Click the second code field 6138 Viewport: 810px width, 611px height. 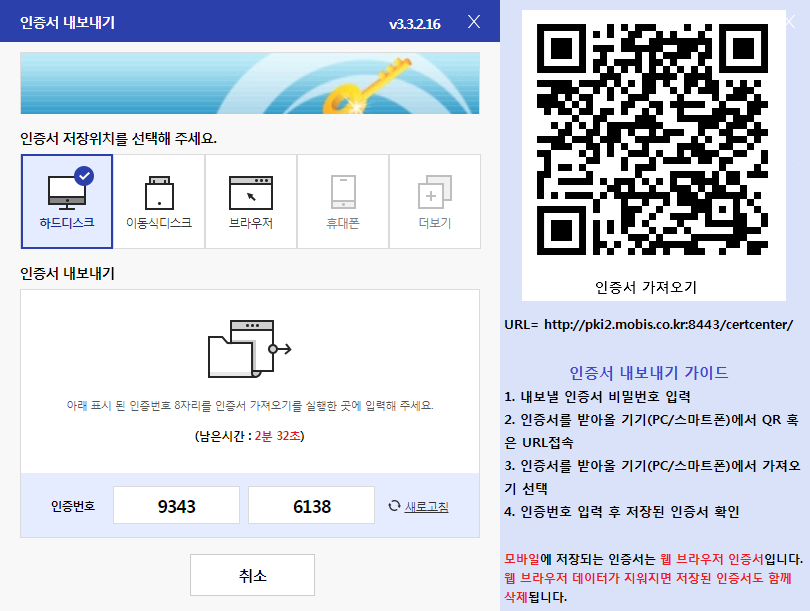point(311,505)
